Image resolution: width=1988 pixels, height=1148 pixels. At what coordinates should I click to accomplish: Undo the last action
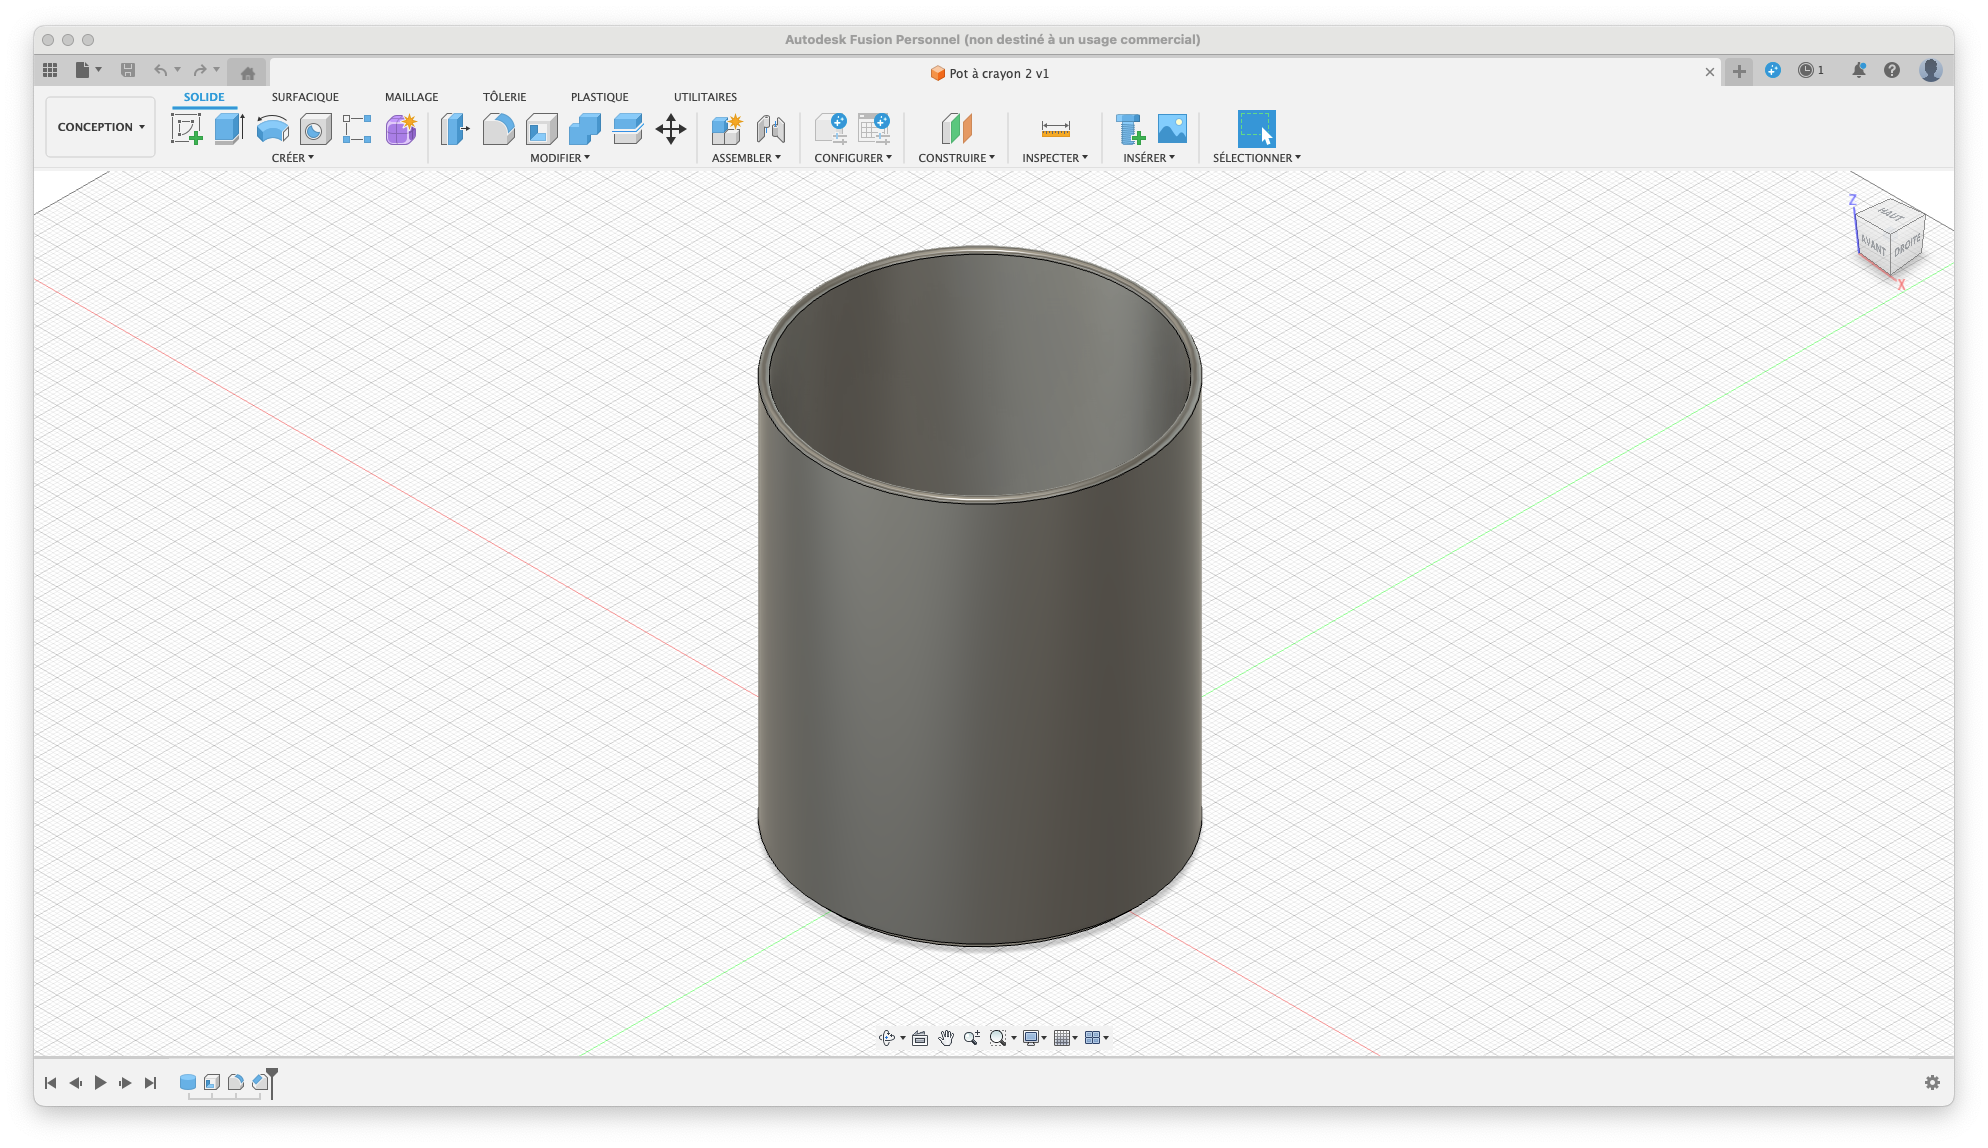click(161, 70)
